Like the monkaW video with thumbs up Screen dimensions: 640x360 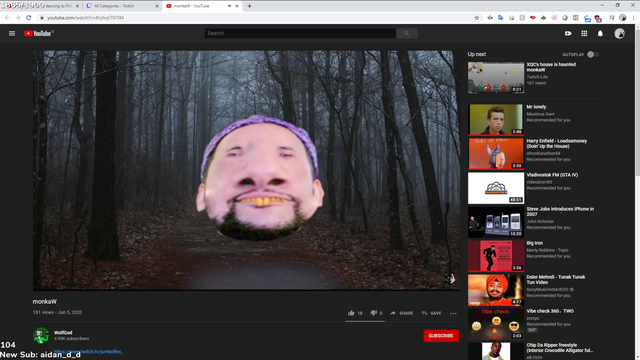tap(351, 313)
